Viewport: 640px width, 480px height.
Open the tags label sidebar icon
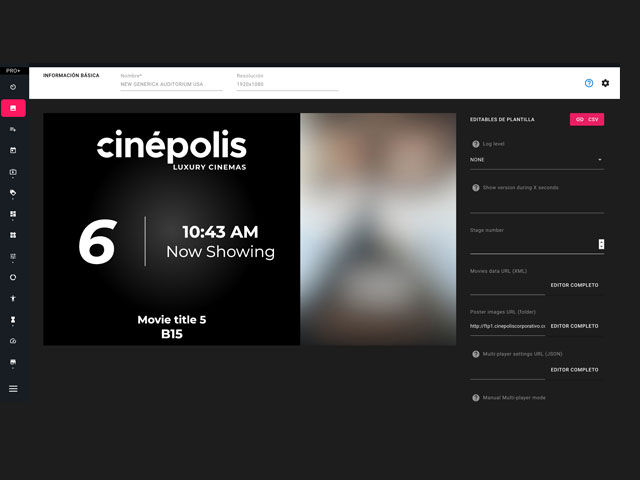(13, 193)
